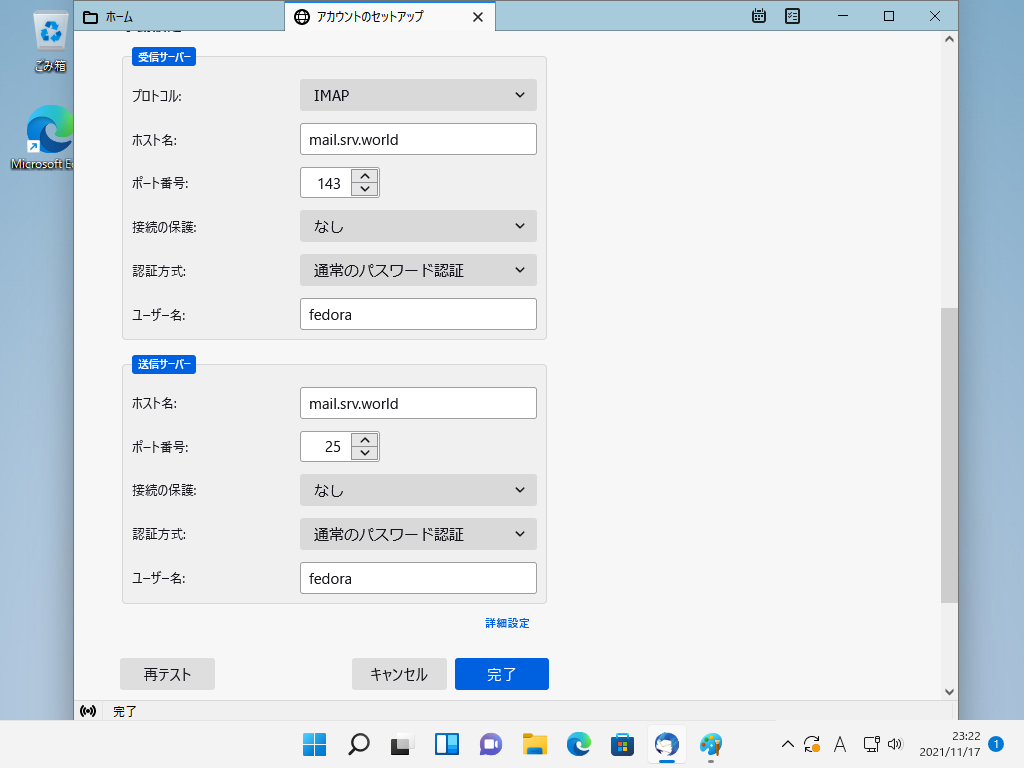Open Windows Start menu on taskbar

tap(314, 744)
